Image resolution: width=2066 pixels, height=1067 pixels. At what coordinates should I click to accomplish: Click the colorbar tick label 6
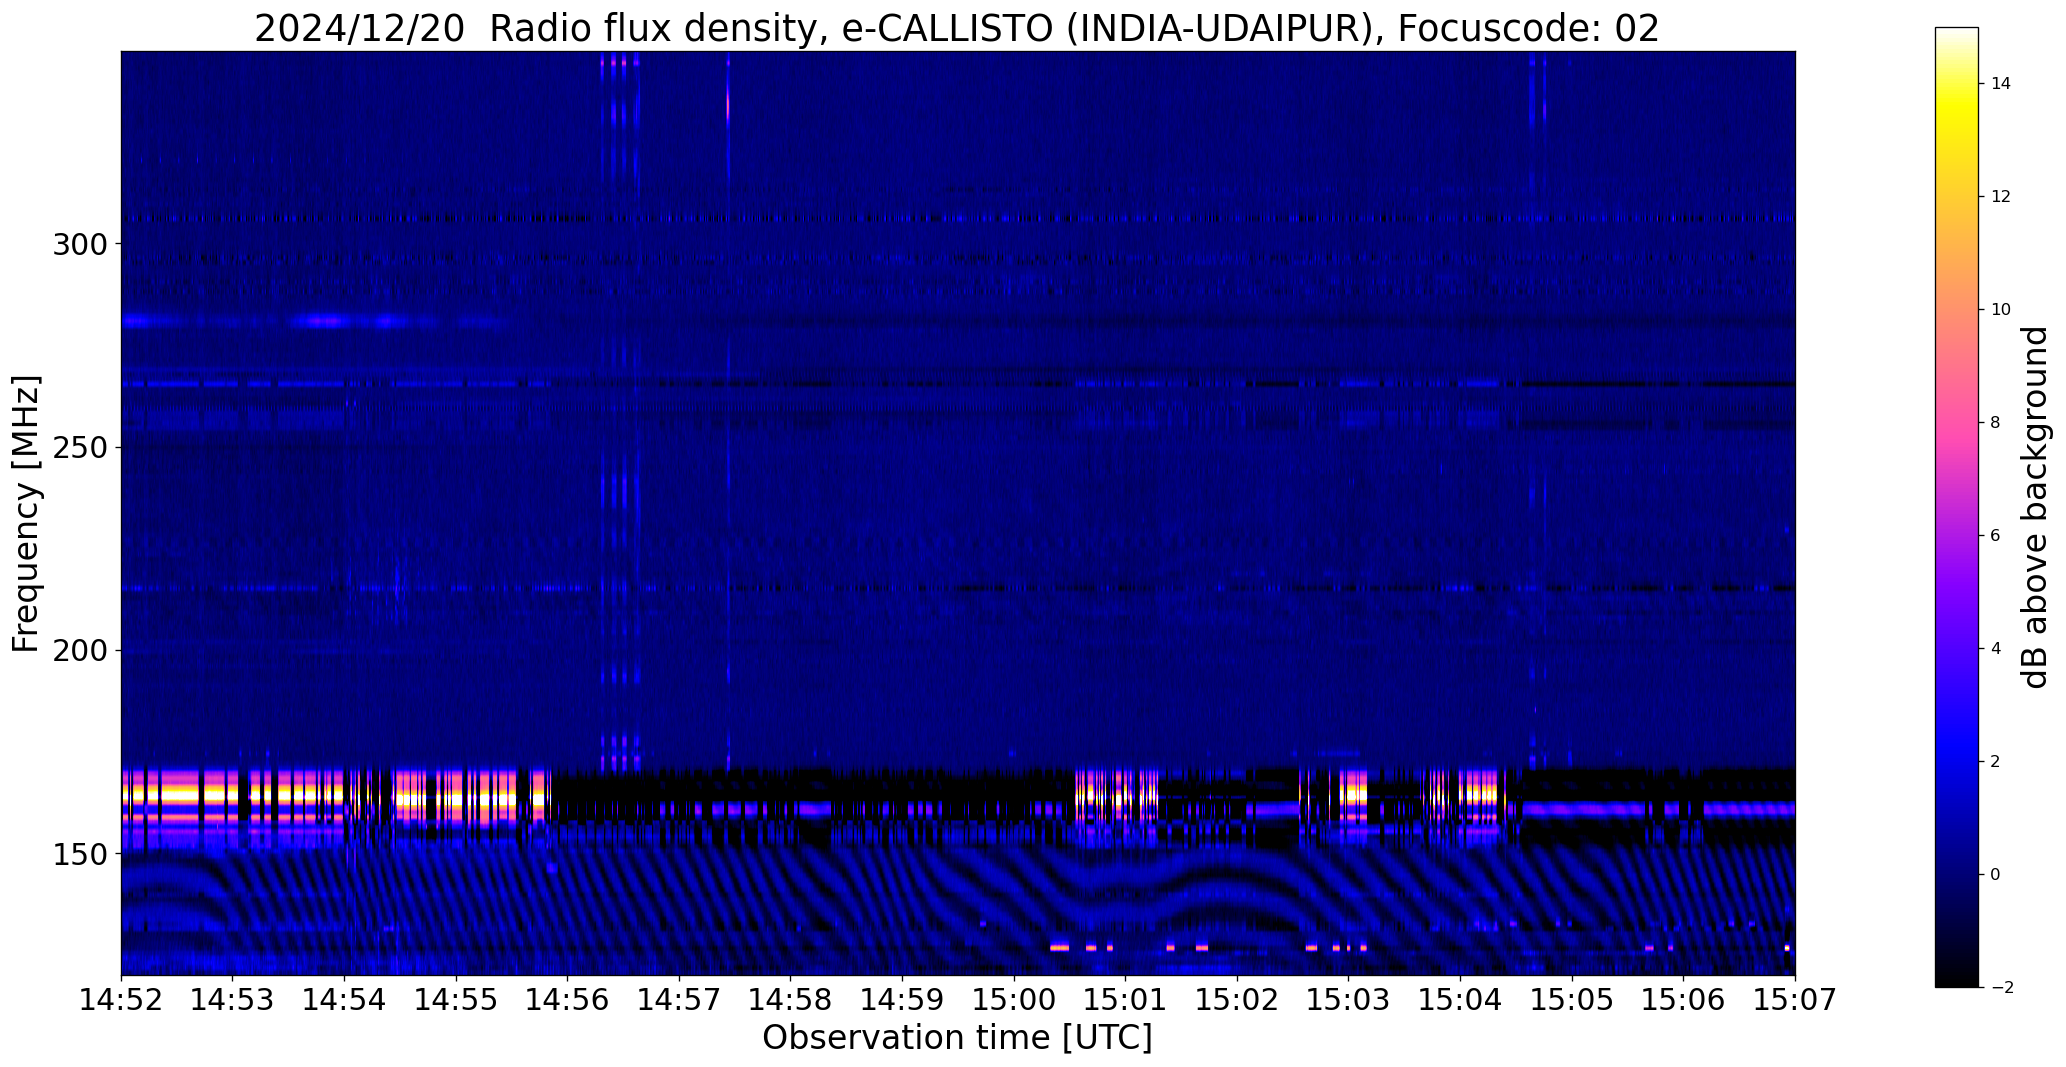click(1996, 535)
